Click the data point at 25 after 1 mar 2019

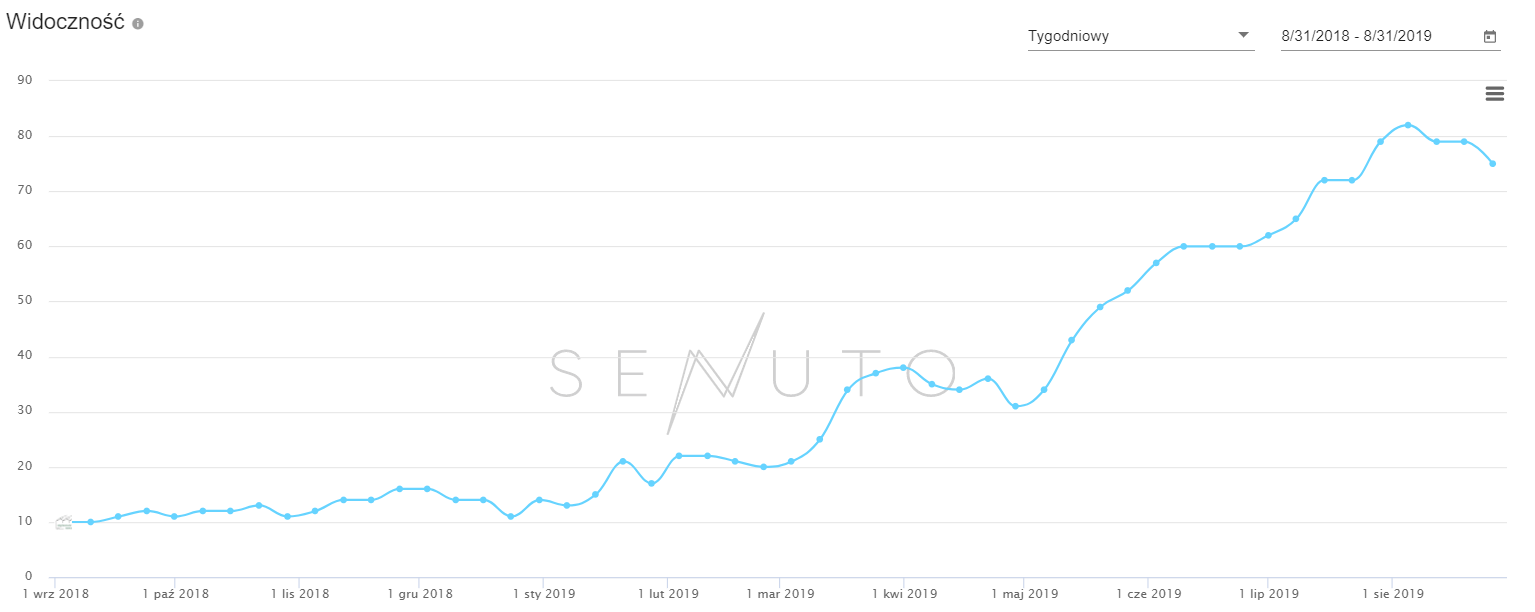(x=819, y=439)
